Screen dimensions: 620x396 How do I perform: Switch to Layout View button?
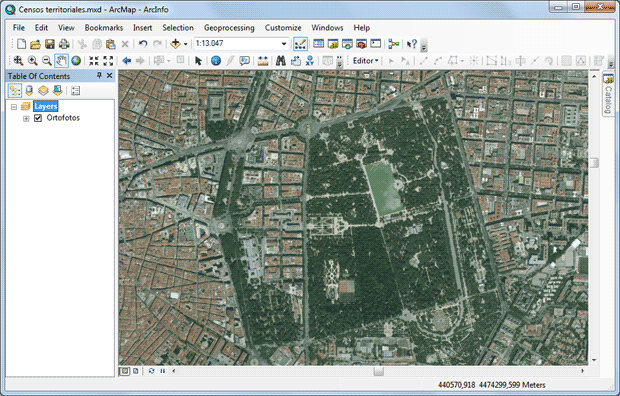136,371
